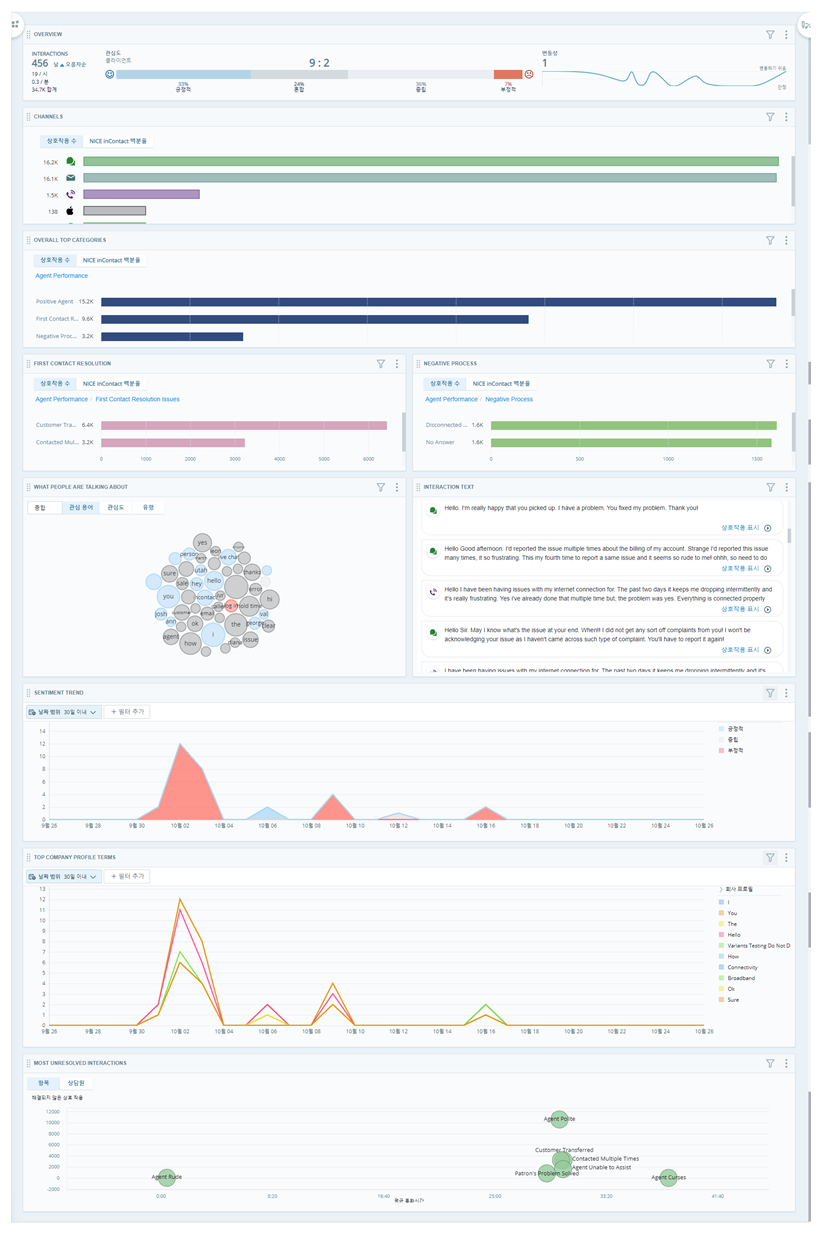
Task: Open date range dropdown in Top Company Profile Terms
Action: 63,876
